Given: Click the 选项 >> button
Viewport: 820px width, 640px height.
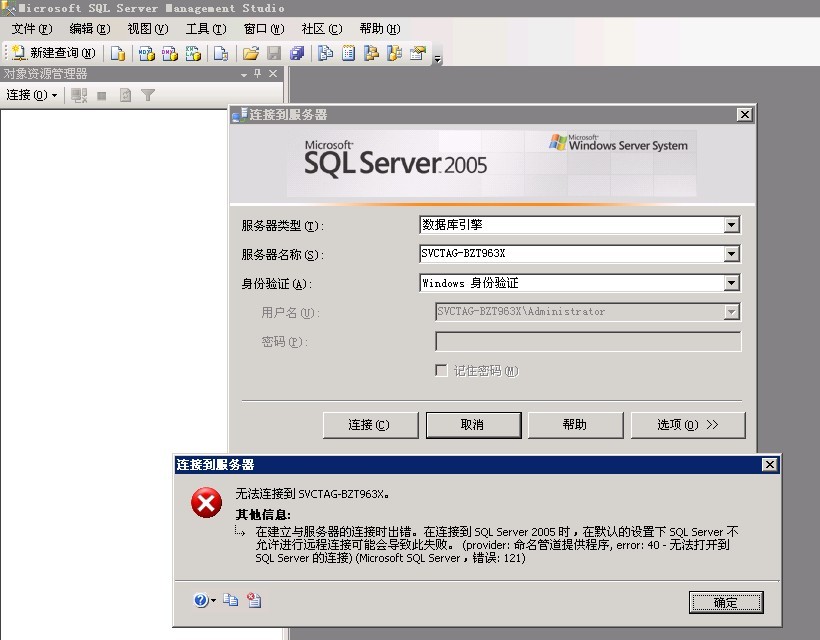Looking at the screenshot, I should click(x=687, y=425).
